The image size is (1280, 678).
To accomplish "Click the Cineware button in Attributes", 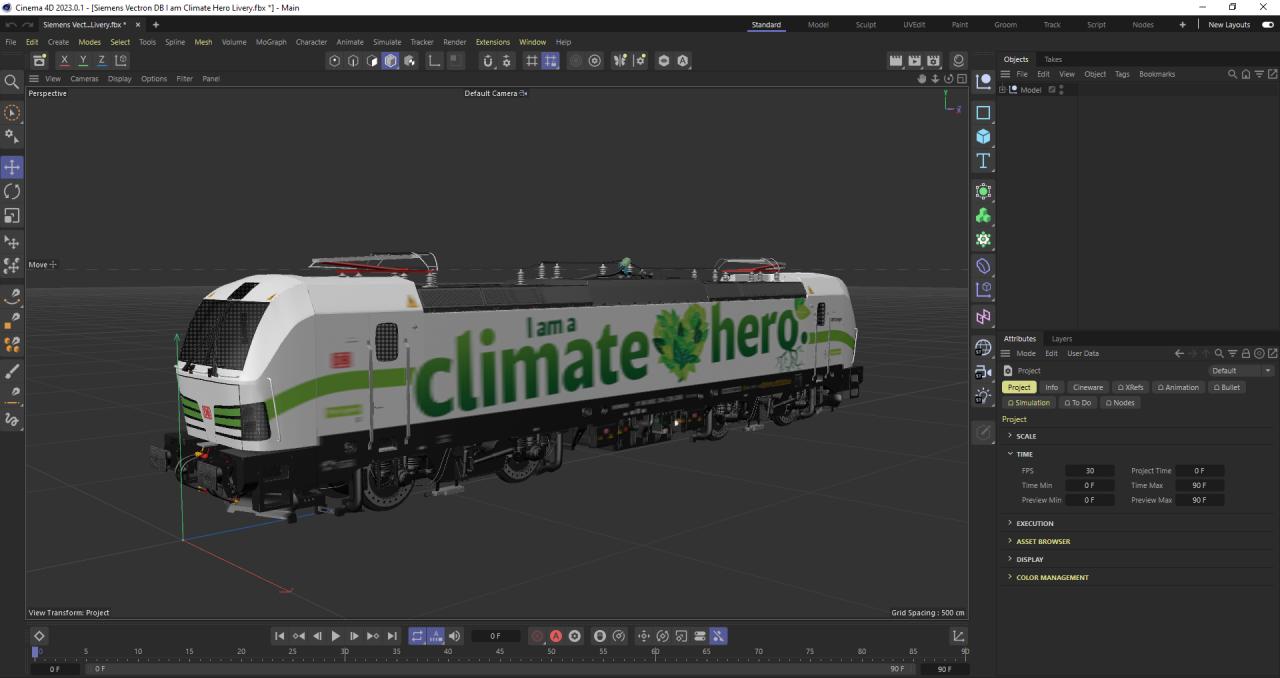I will [1087, 387].
